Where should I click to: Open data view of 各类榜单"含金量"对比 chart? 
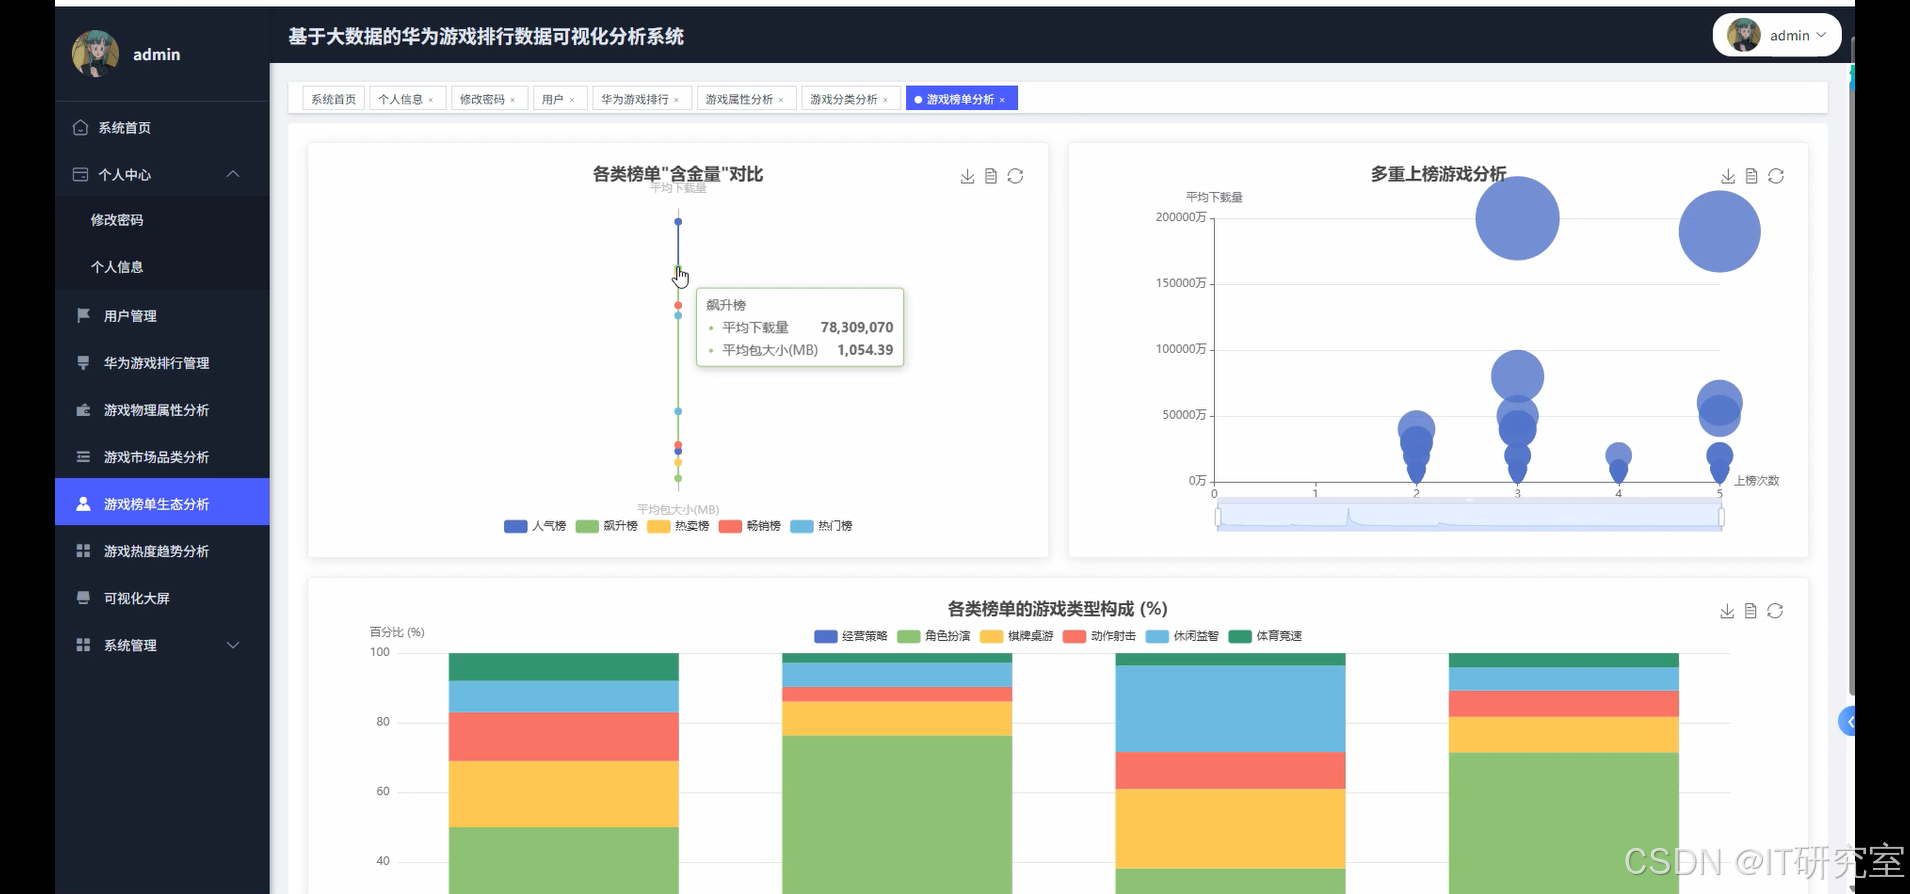point(991,176)
